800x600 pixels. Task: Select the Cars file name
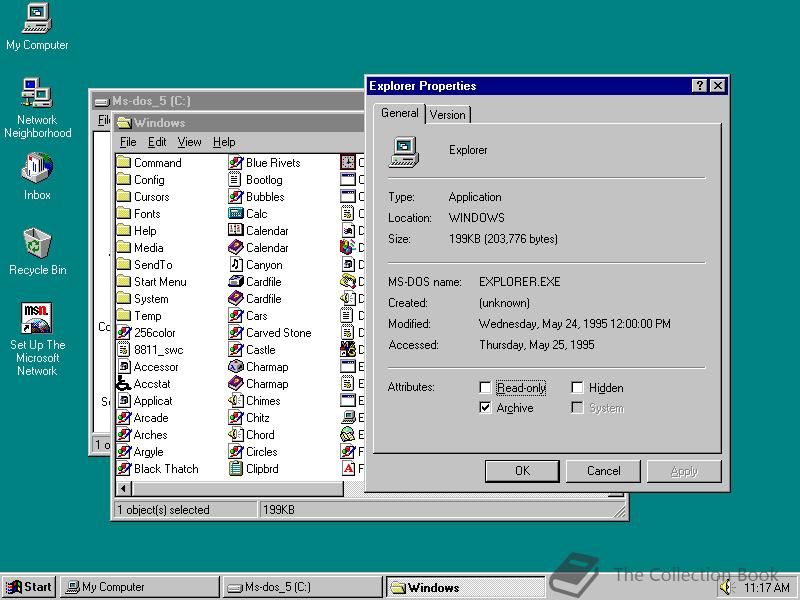pyautogui.click(x=257, y=316)
